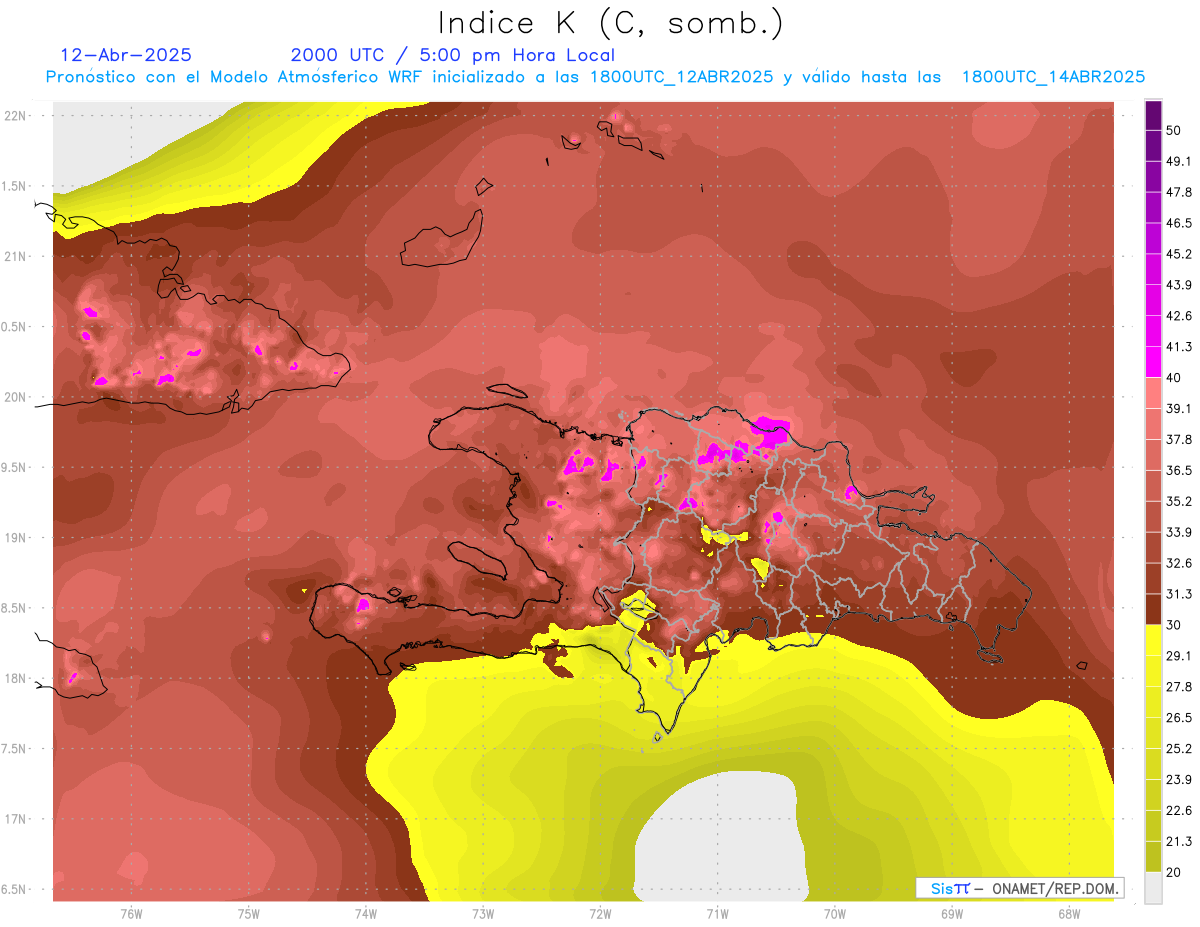Click the longitude axis label "76W"
This screenshot has width=1200, height=927.
click(x=131, y=914)
